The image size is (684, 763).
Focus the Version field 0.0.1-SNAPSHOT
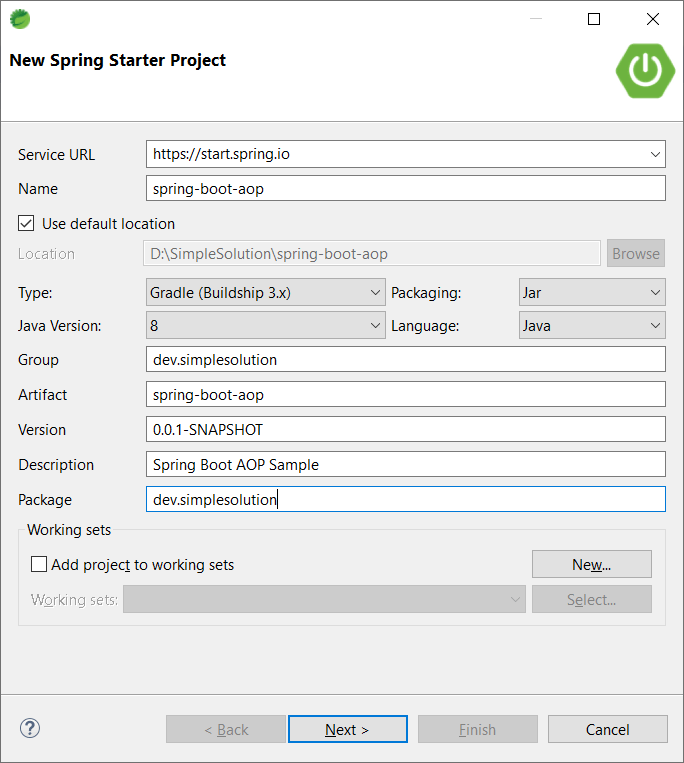pyautogui.click(x=406, y=429)
